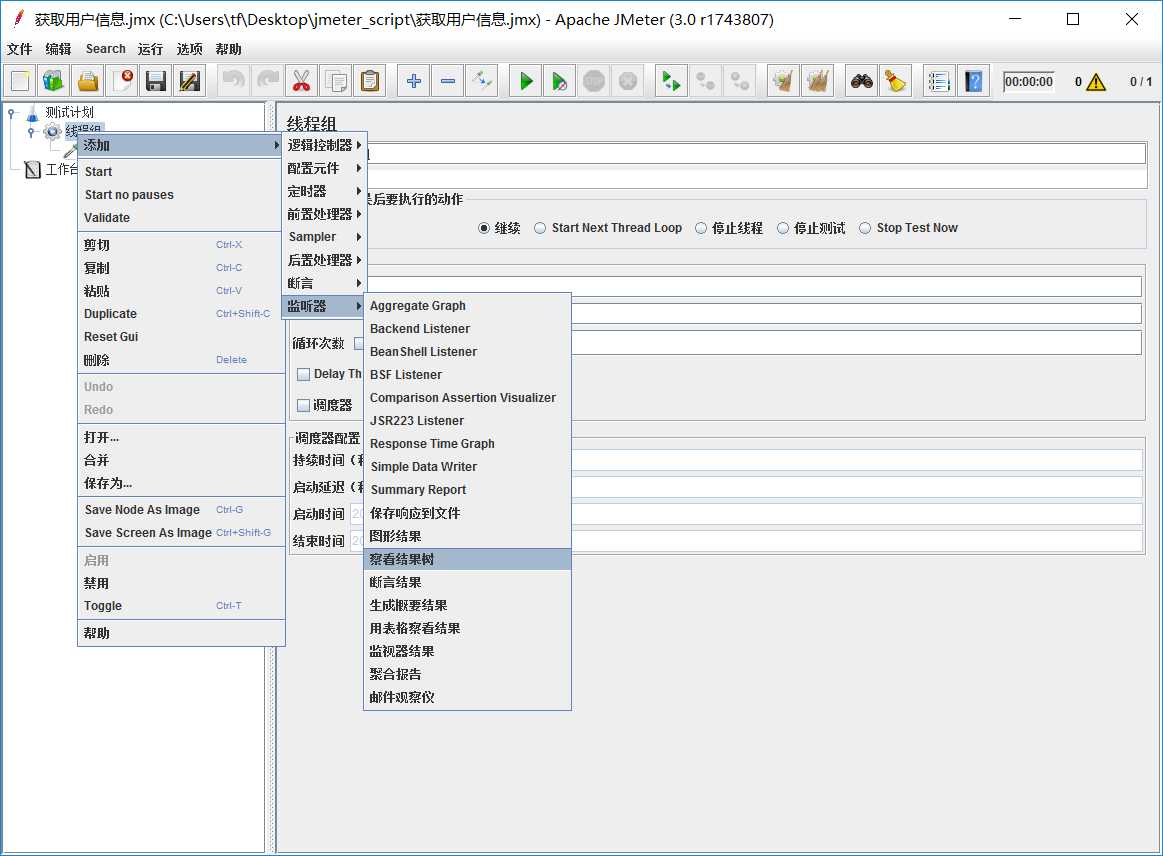Click the Remote Start All icon

click(x=671, y=81)
